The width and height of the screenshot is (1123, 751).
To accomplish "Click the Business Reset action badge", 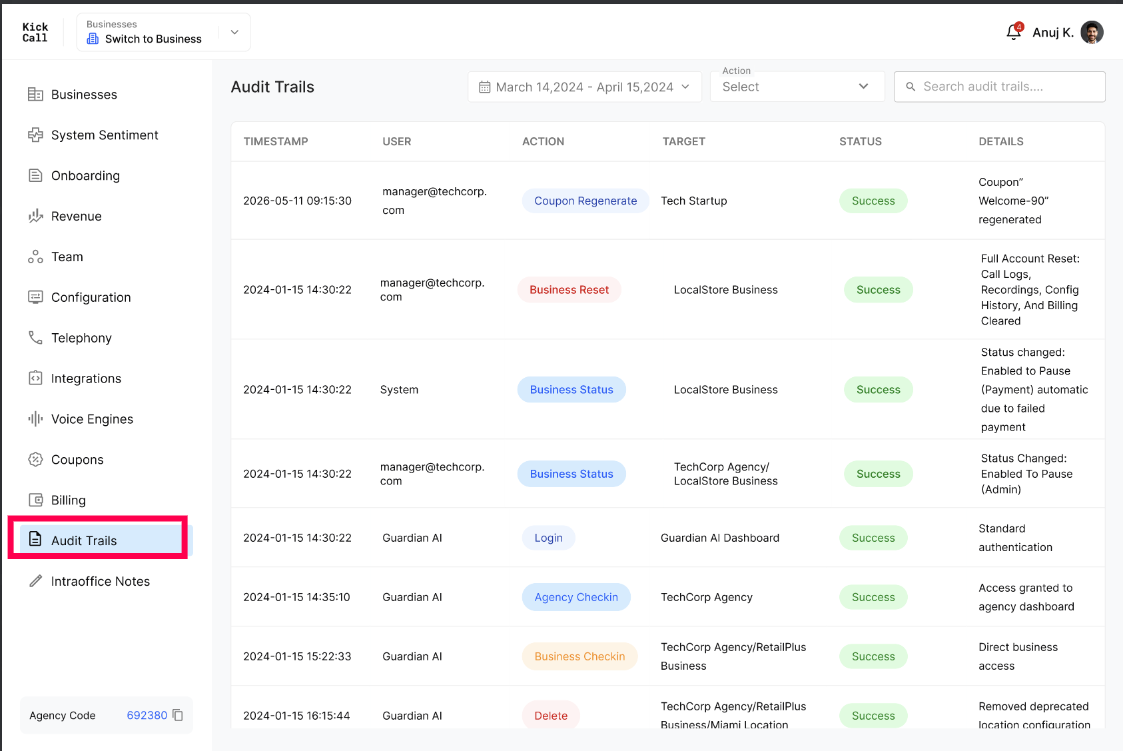I will [x=569, y=290].
